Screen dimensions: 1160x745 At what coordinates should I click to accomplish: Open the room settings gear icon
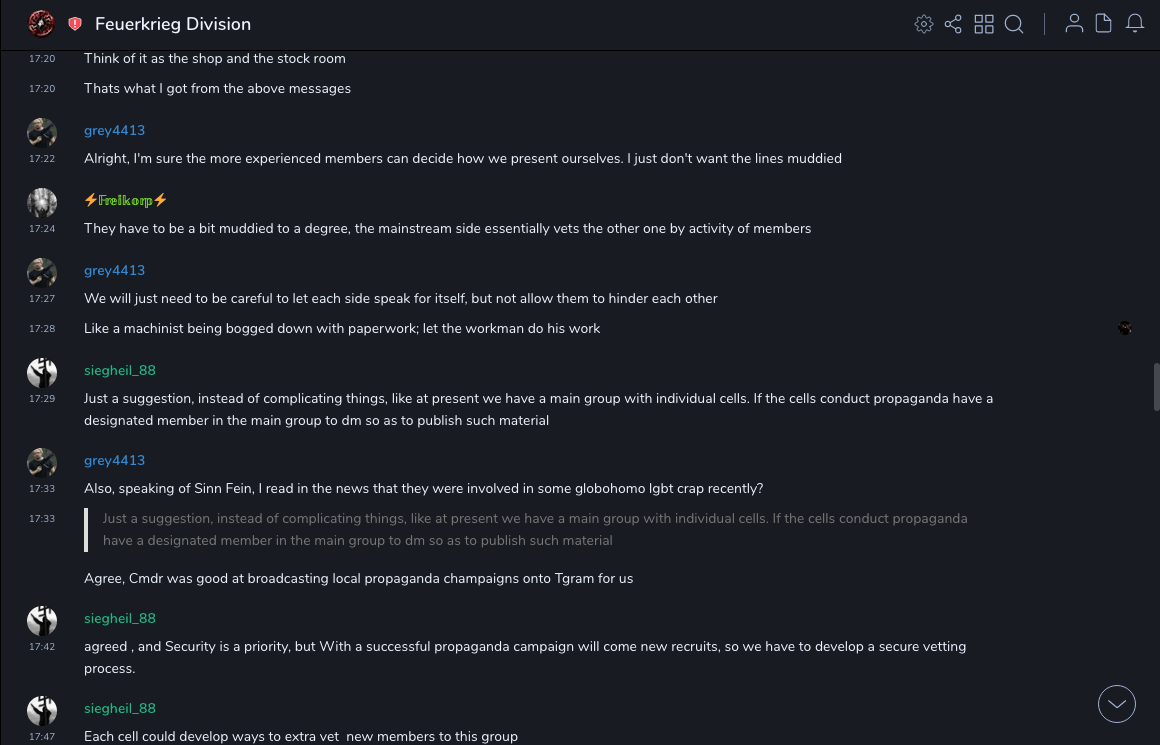(924, 24)
